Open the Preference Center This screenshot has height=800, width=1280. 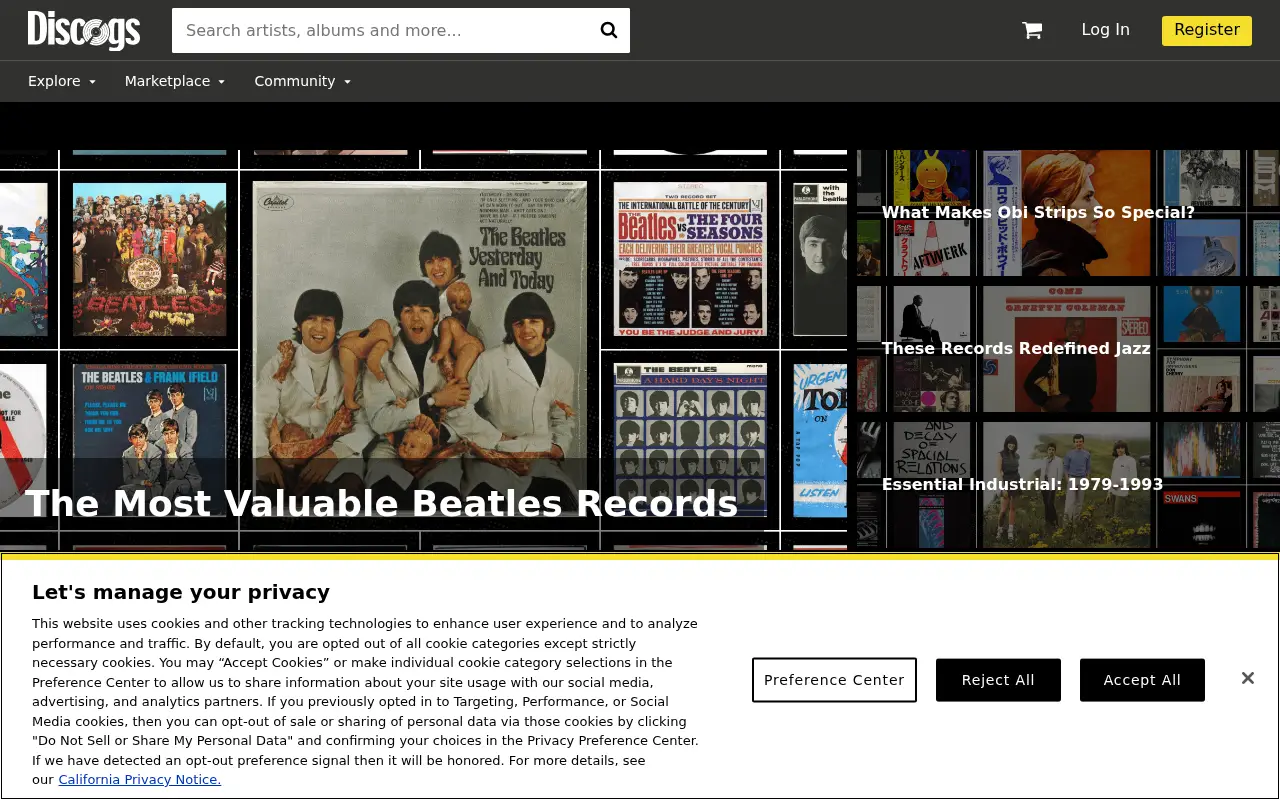[834, 680]
